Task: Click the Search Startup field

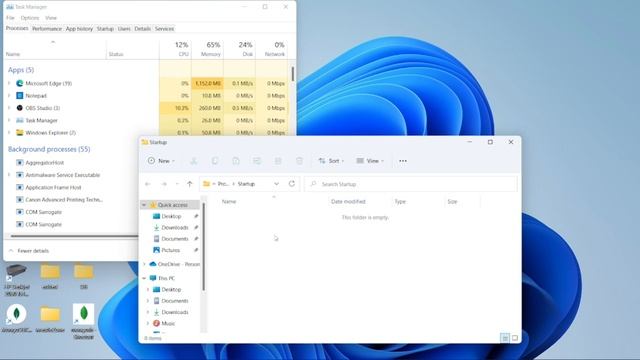Action: click(x=411, y=184)
